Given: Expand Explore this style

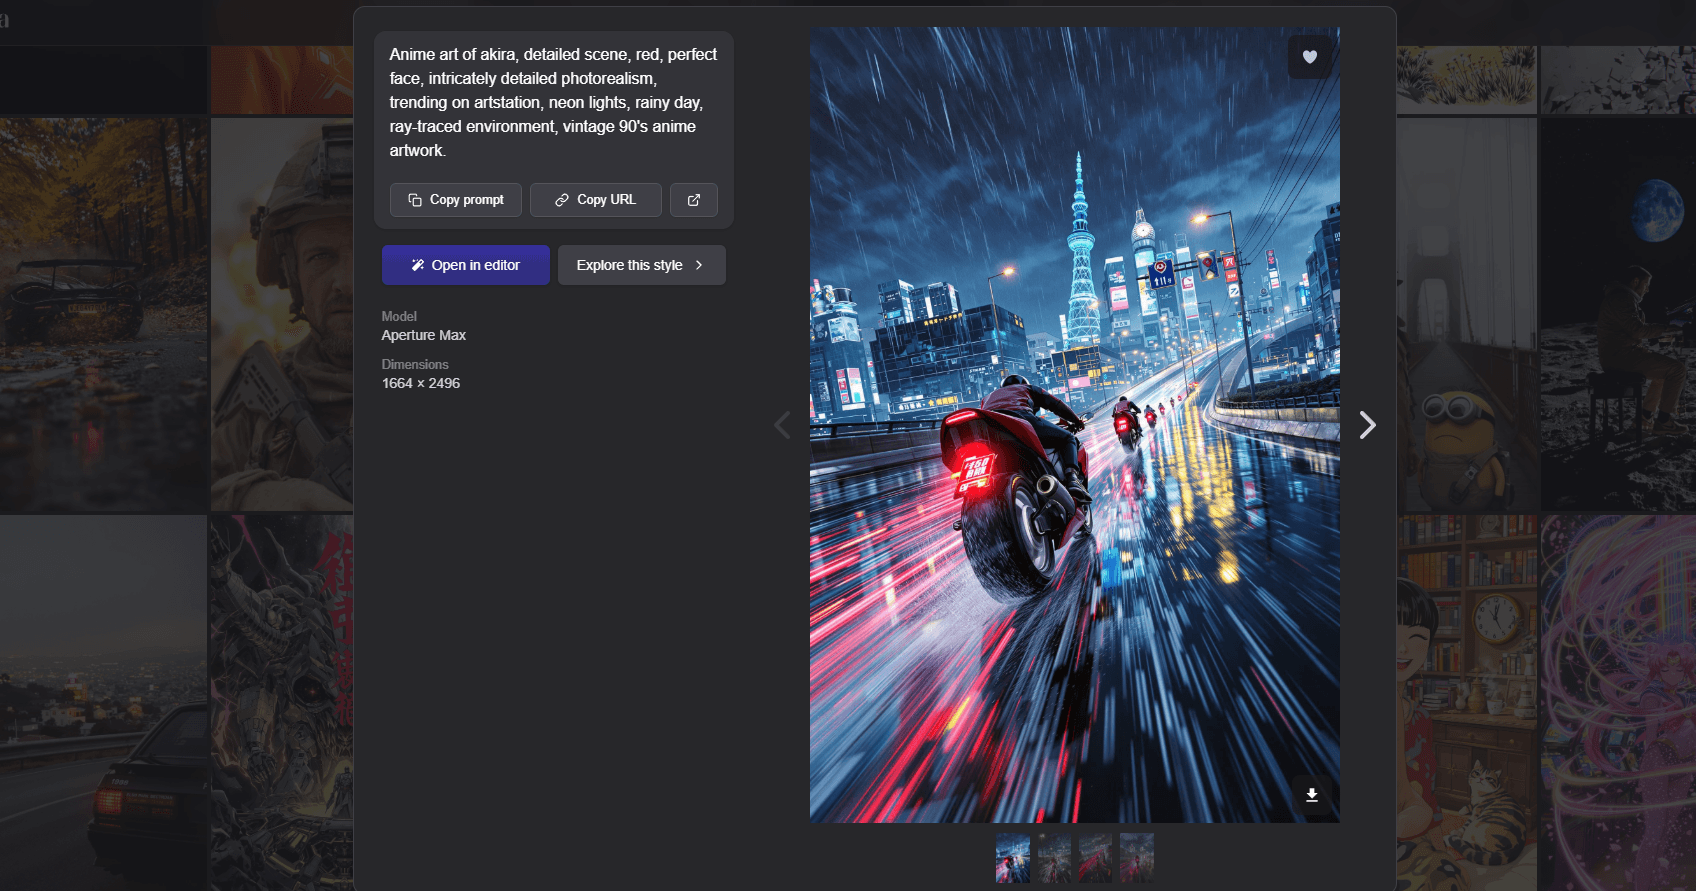Looking at the screenshot, I should [641, 265].
